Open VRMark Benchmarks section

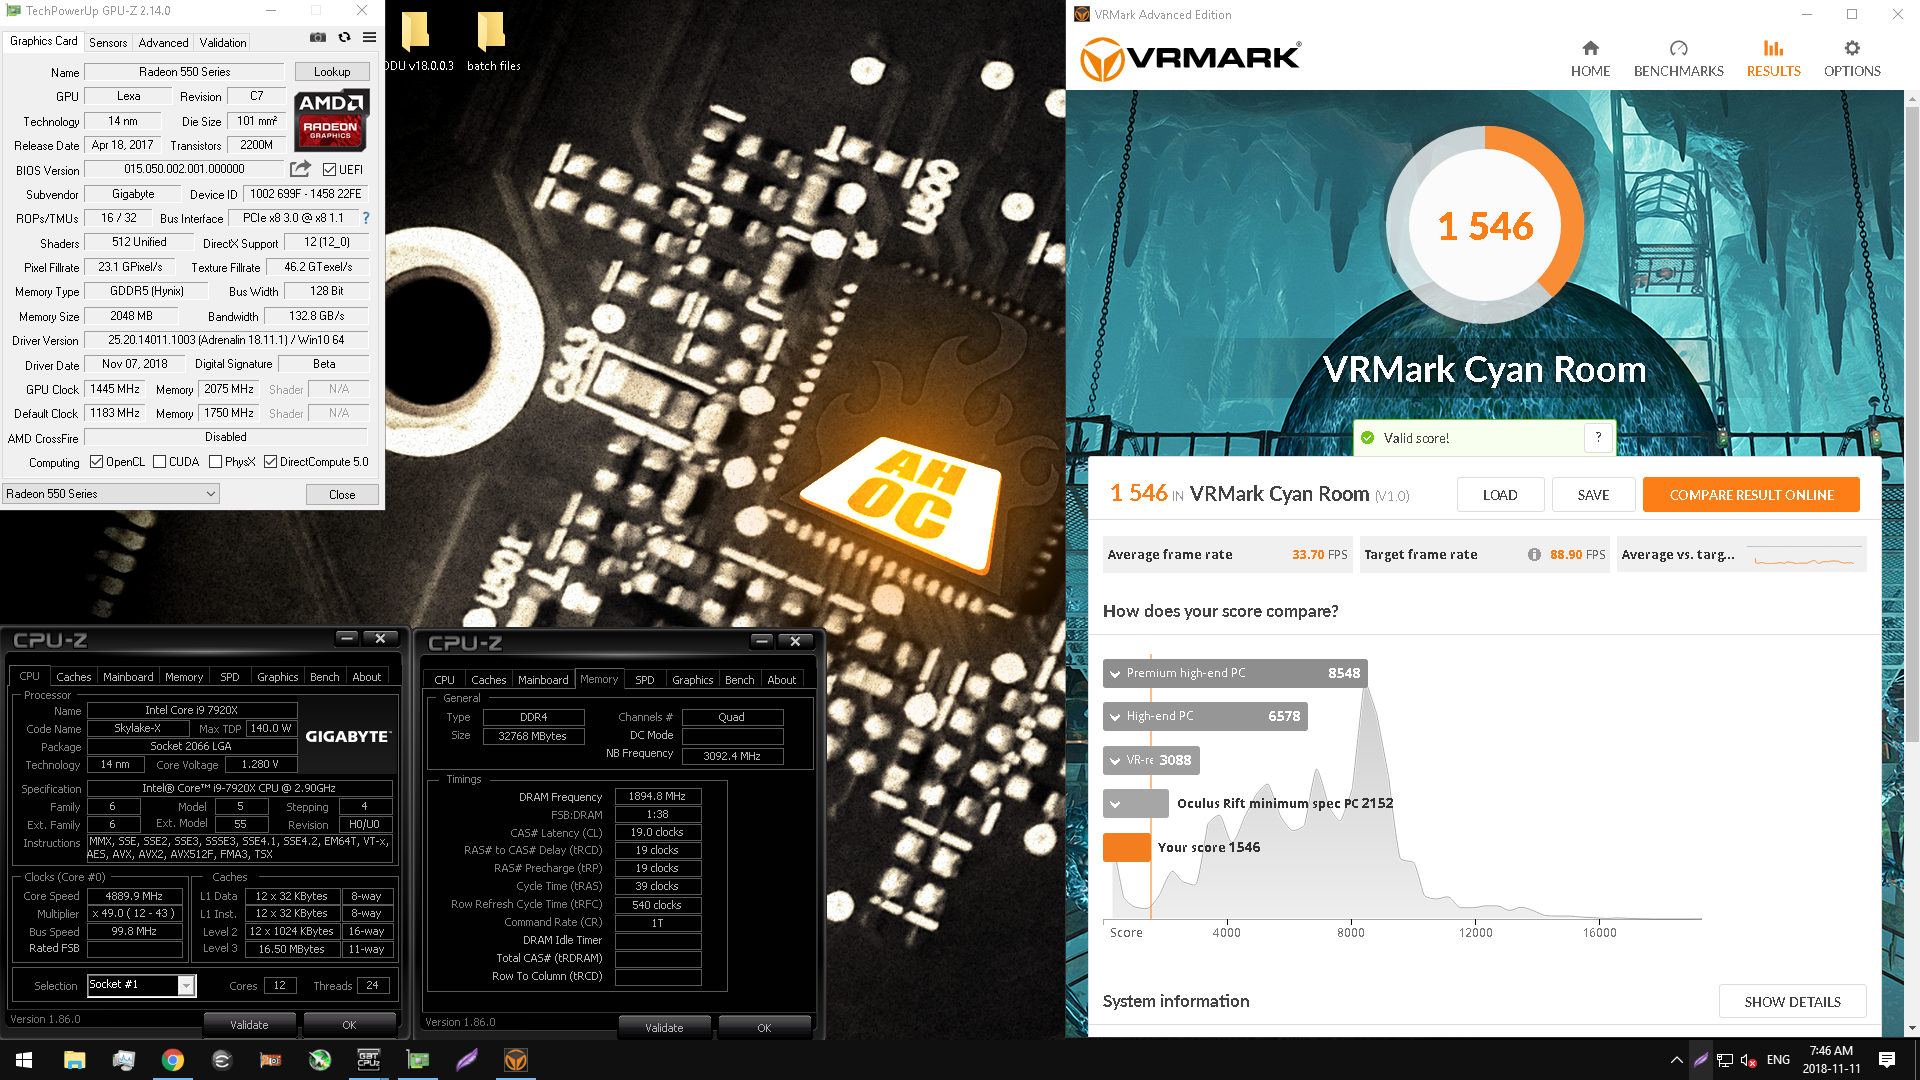(x=1678, y=59)
